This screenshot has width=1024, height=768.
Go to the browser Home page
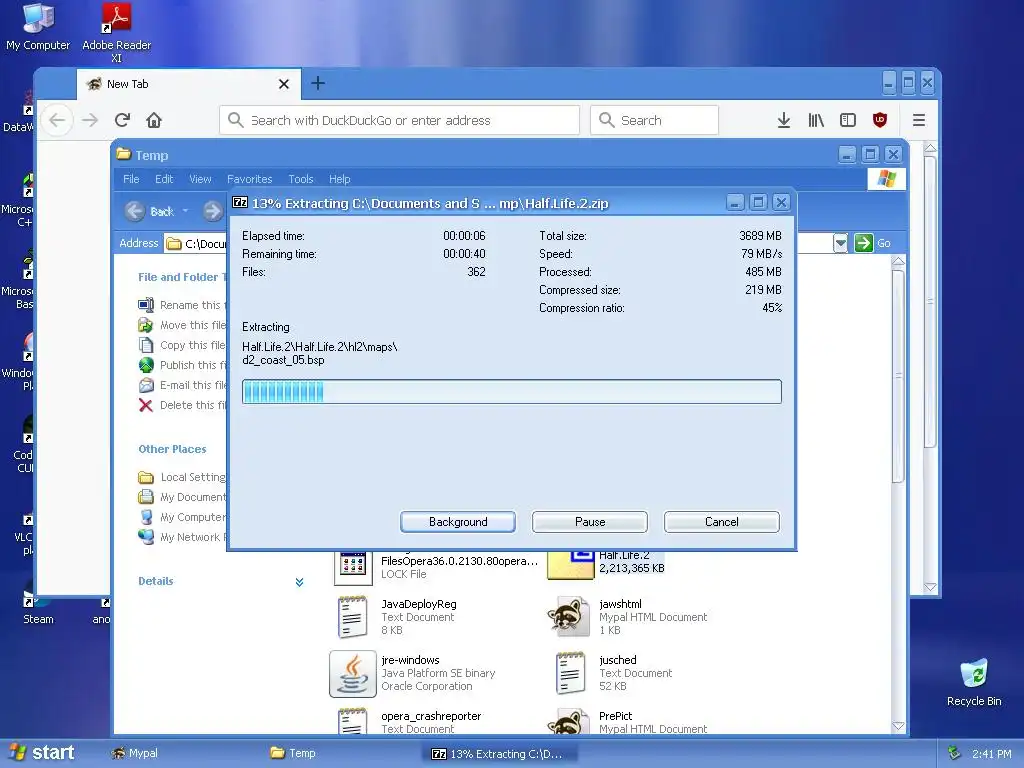153,120
